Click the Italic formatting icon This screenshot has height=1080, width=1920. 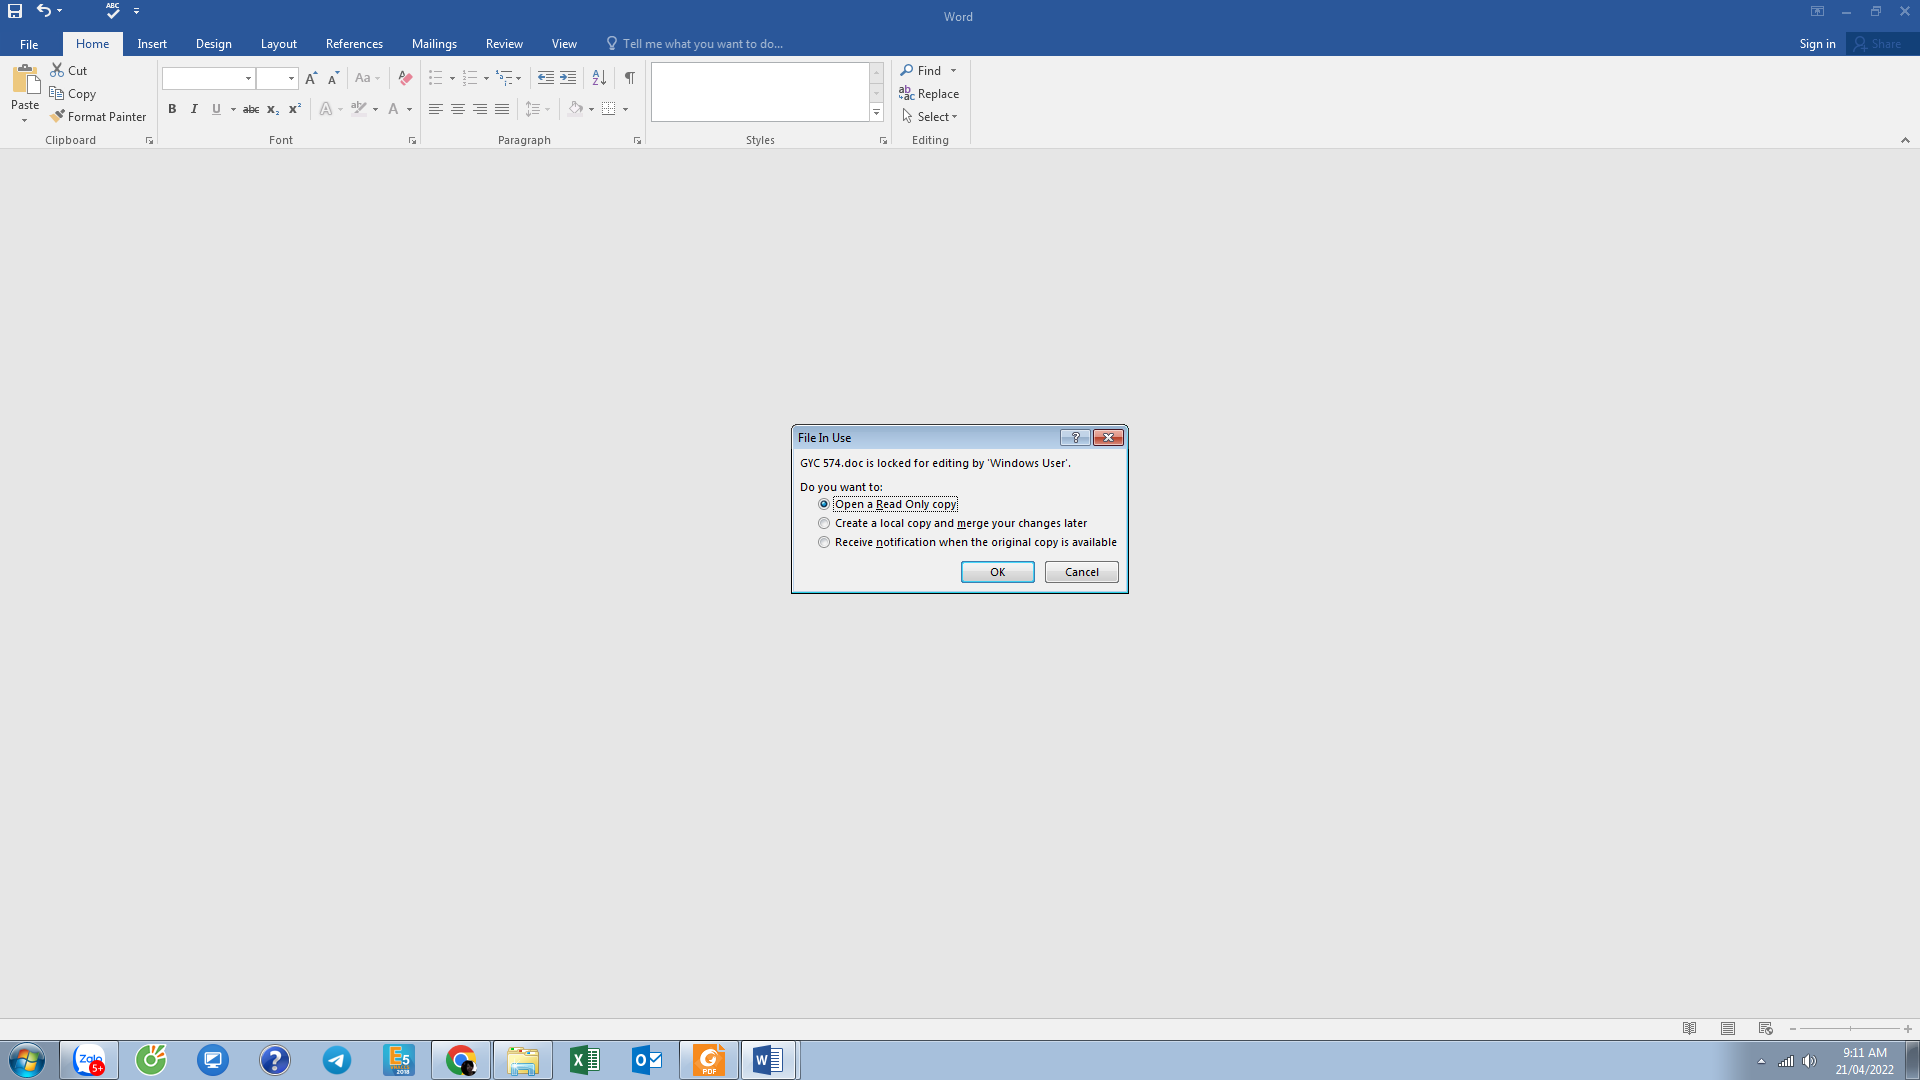tap(194, 109)
